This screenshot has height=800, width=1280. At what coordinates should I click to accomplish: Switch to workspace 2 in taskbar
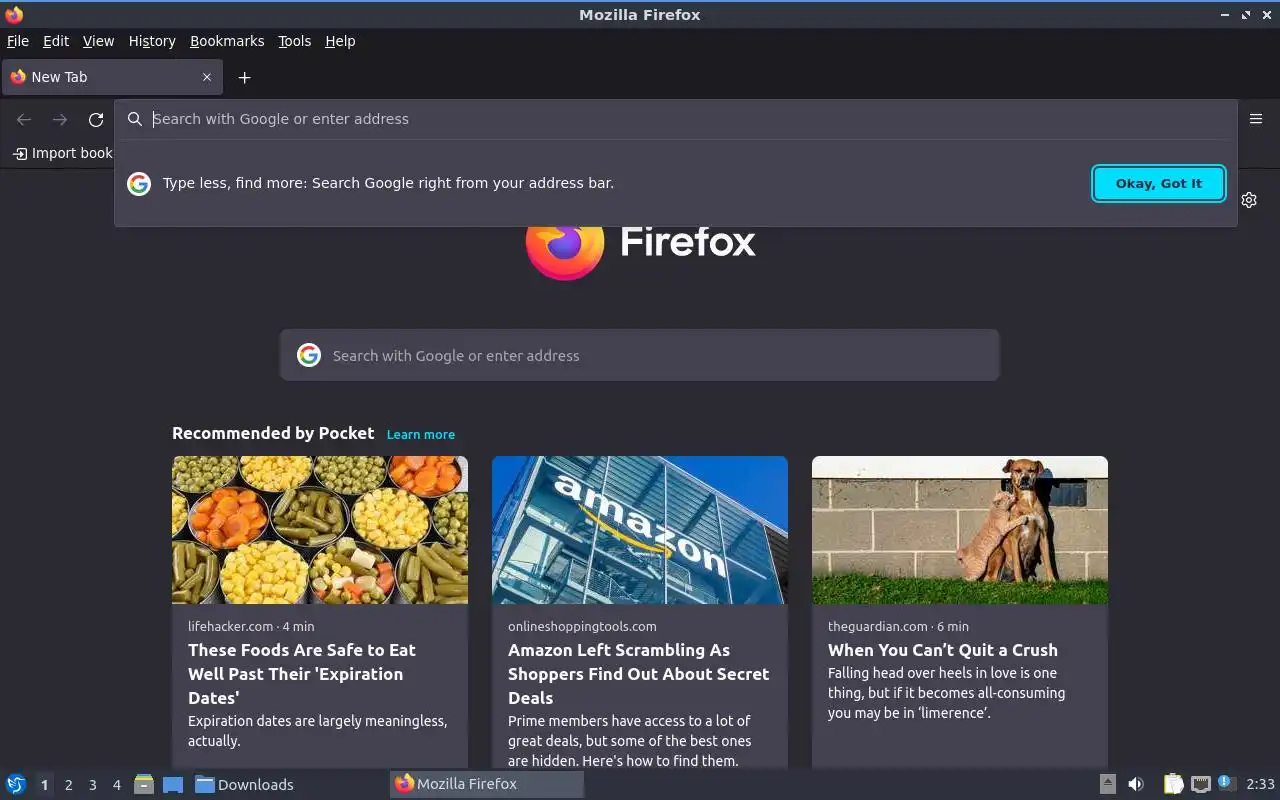[68, 785]
